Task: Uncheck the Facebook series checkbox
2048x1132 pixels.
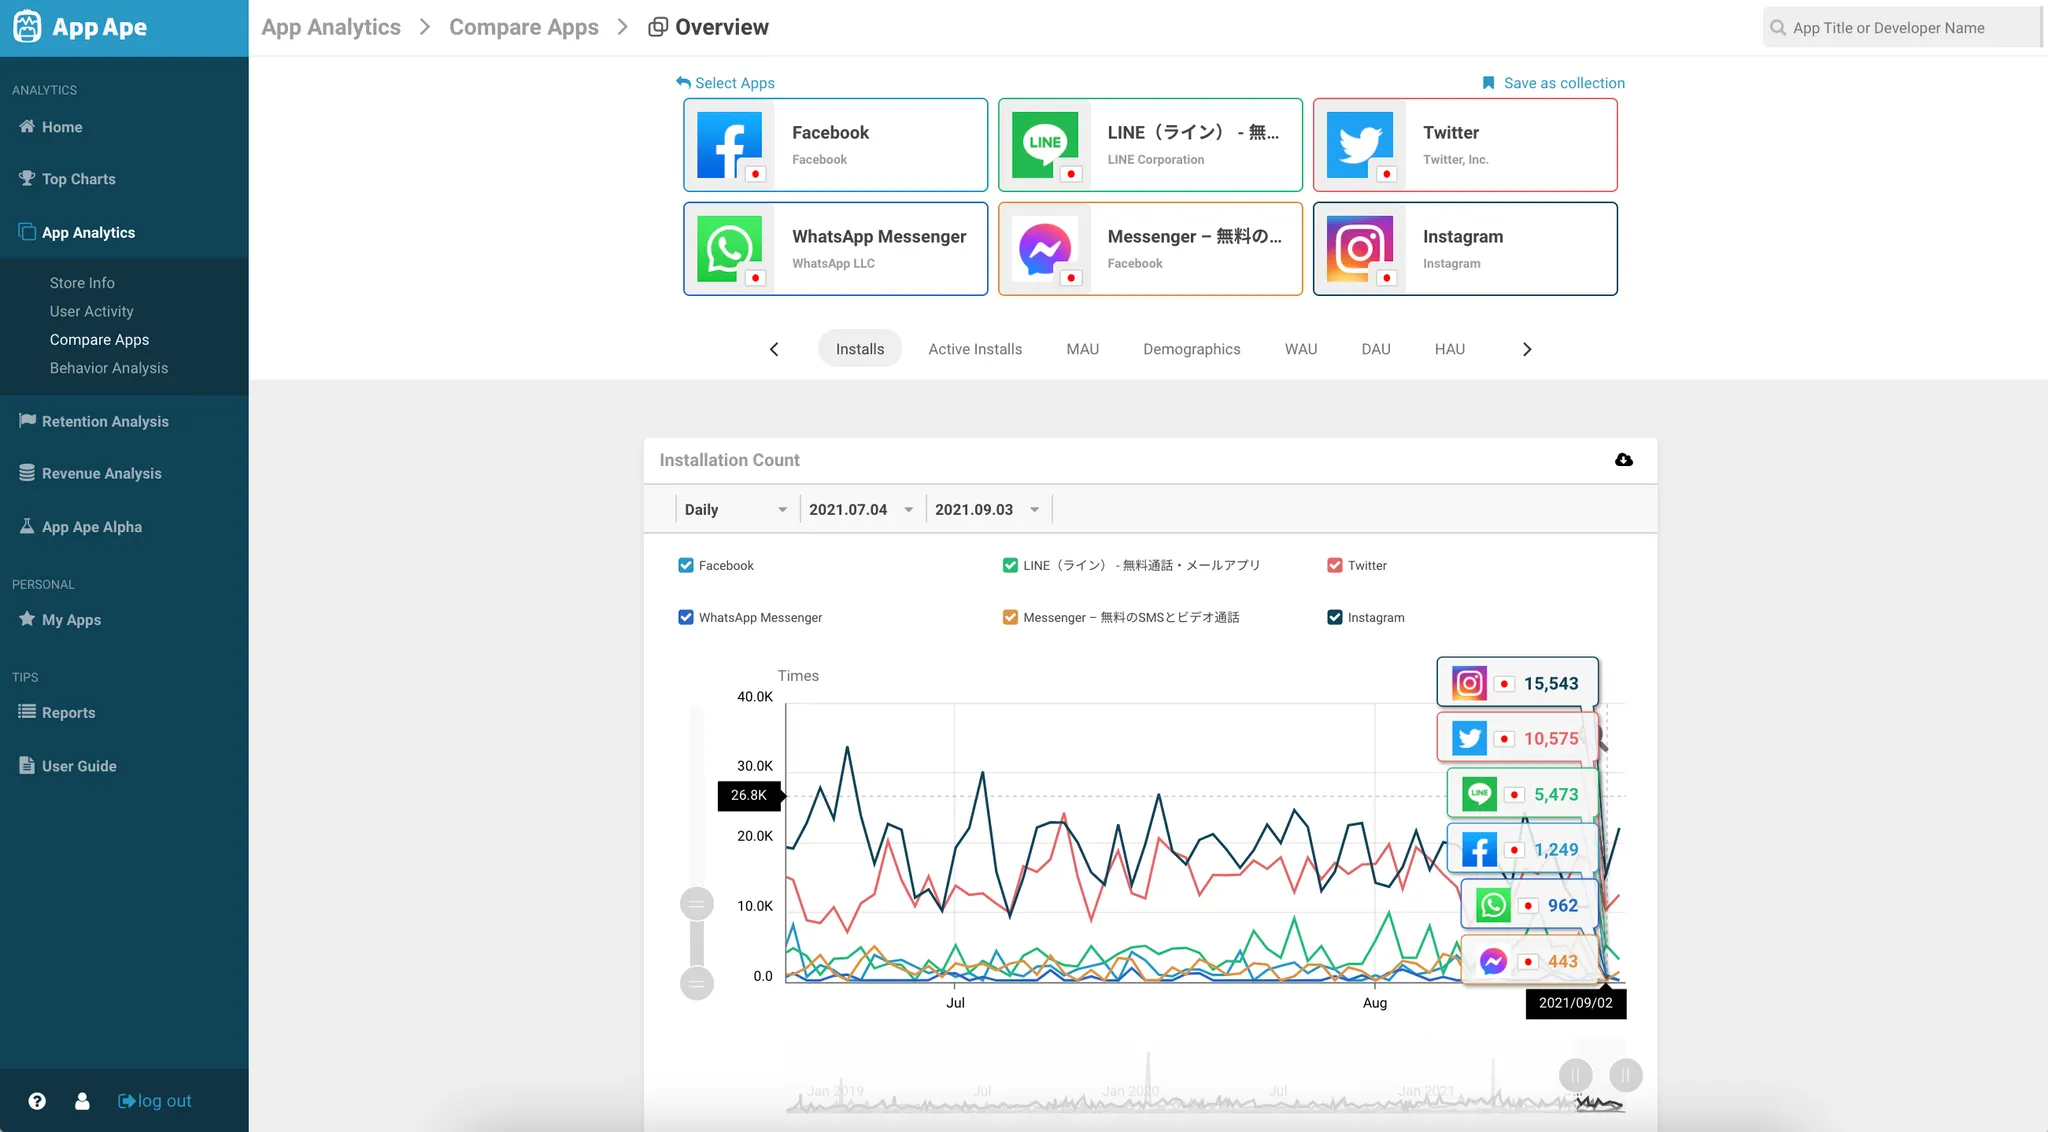Action: [x=686, y=565]
